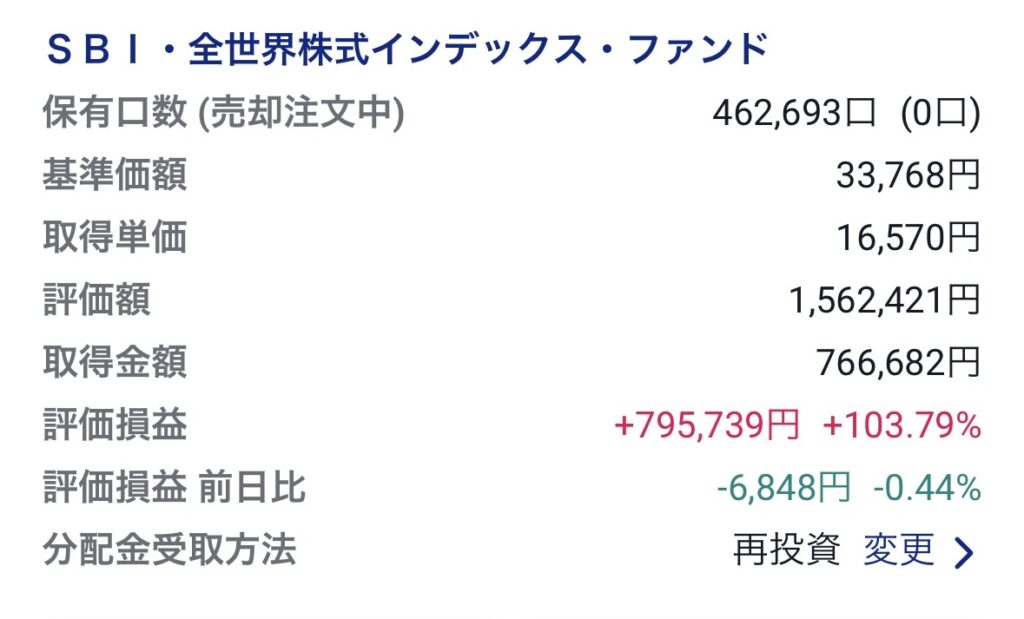Click the 766,682円 acquisition amount
Viewport: 1024px width, 619px height.
(898, 363)
